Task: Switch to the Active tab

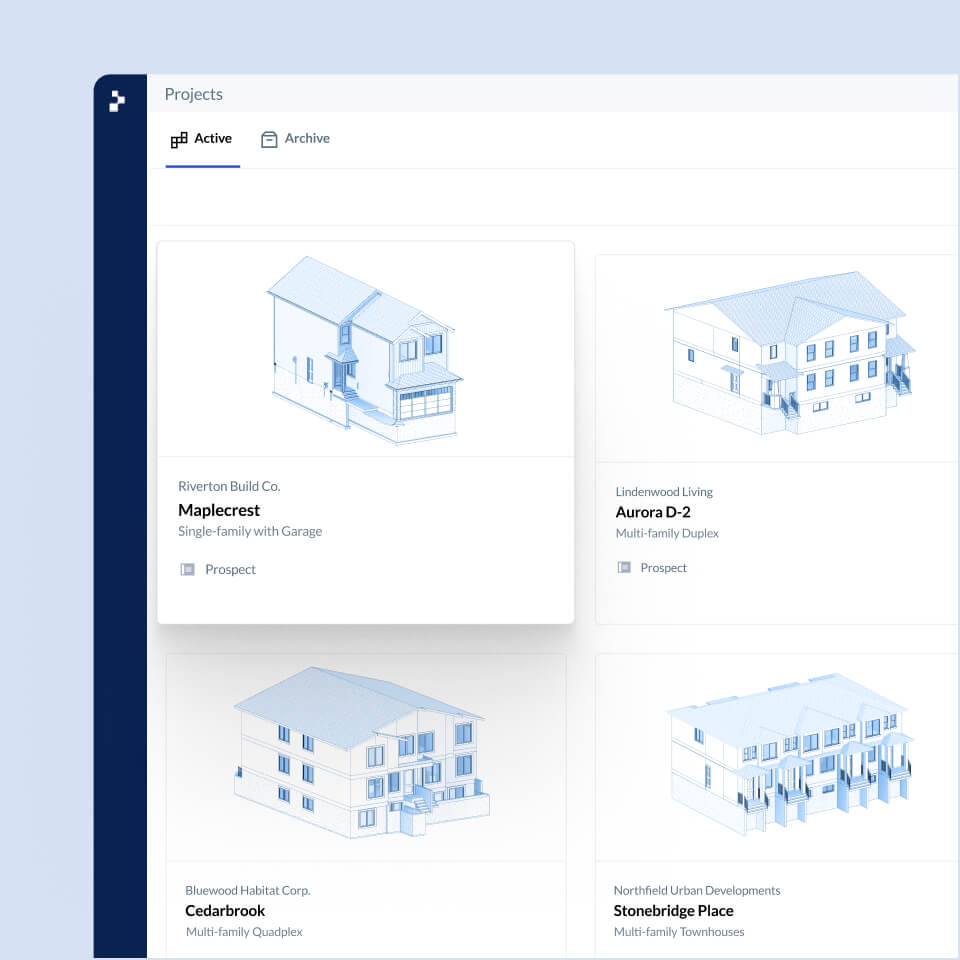Action: tap(202, 140)
